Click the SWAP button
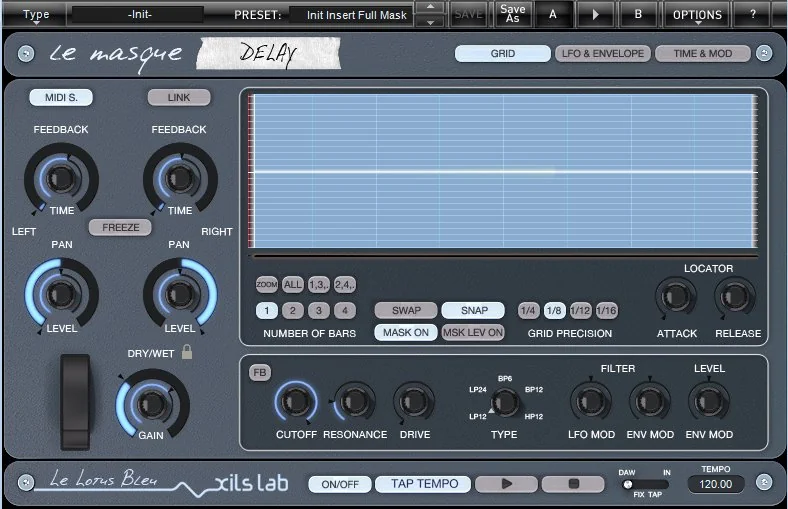Image resolution: width=788 pixels, height=509 pixels. point(406,310)
